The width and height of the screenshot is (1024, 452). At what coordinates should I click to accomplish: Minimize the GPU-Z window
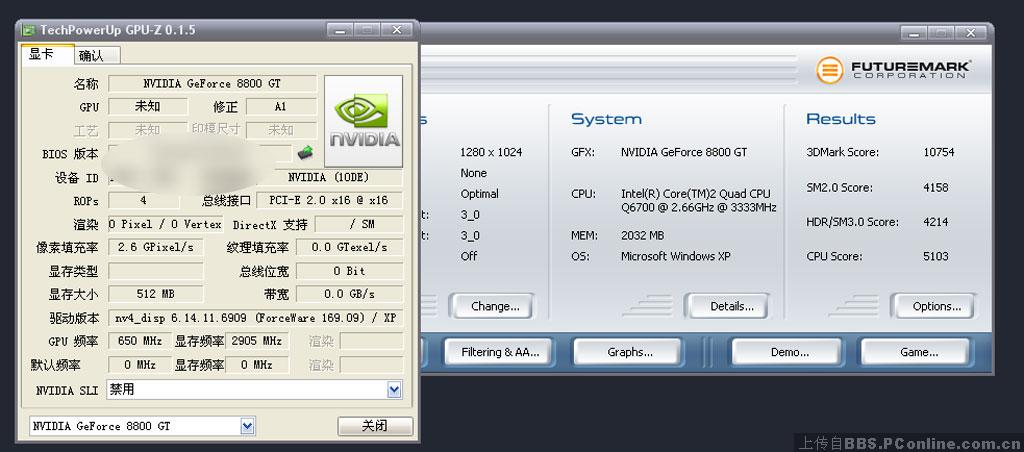click(338, 30)
